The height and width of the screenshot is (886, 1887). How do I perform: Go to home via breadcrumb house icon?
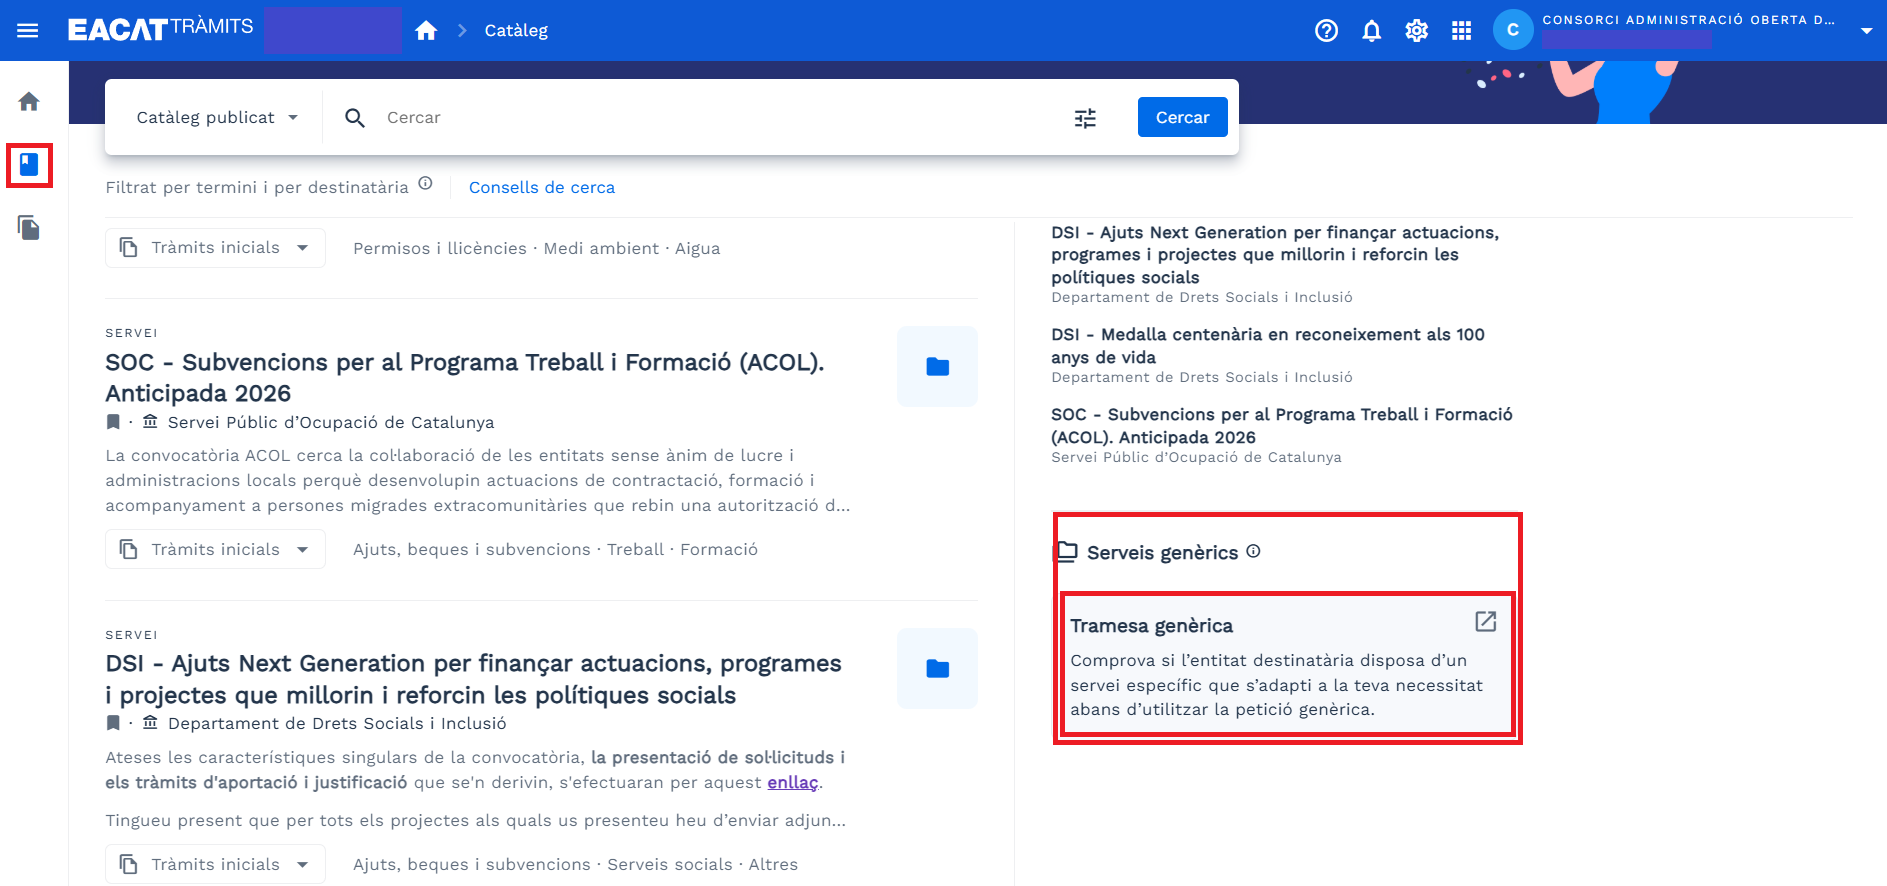[x=426, y=30]
